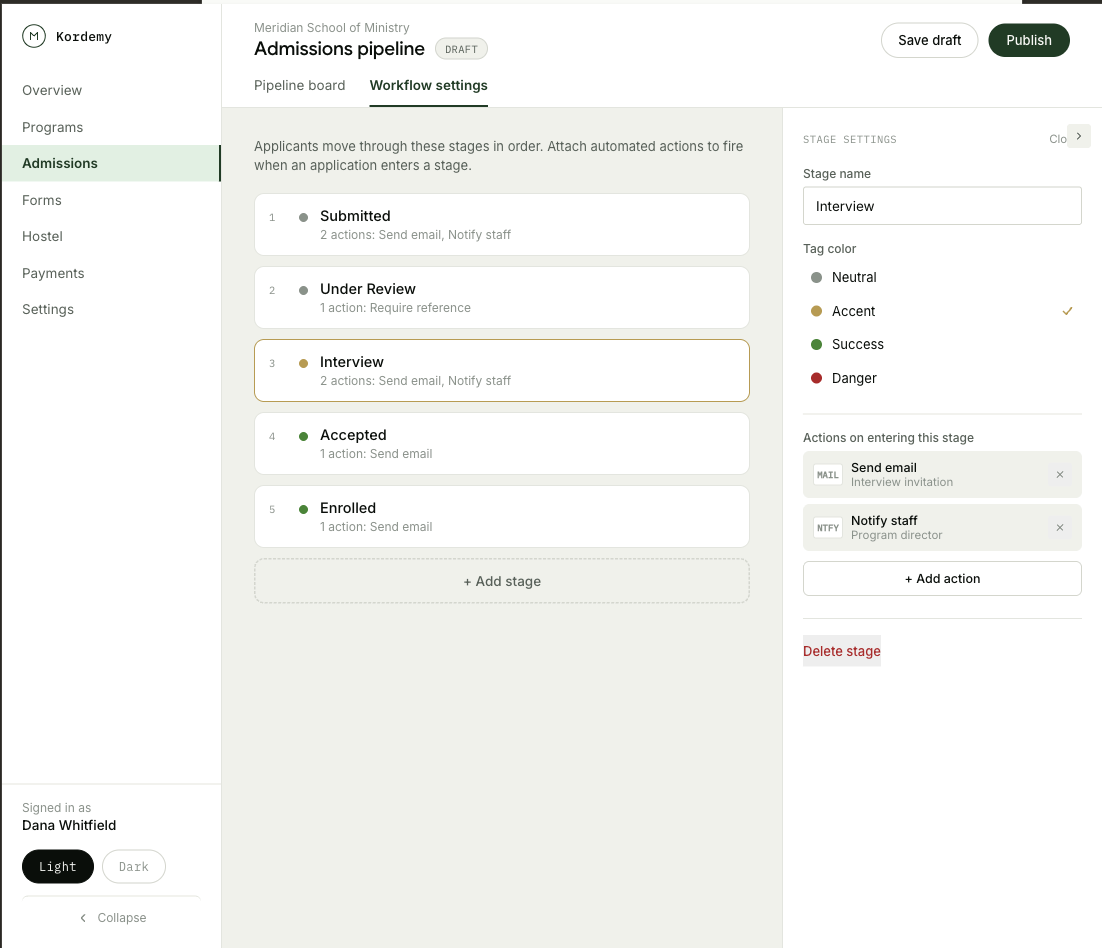1102x948 pixels.
Task: Select Accent tag color
Action: [942, 311]
